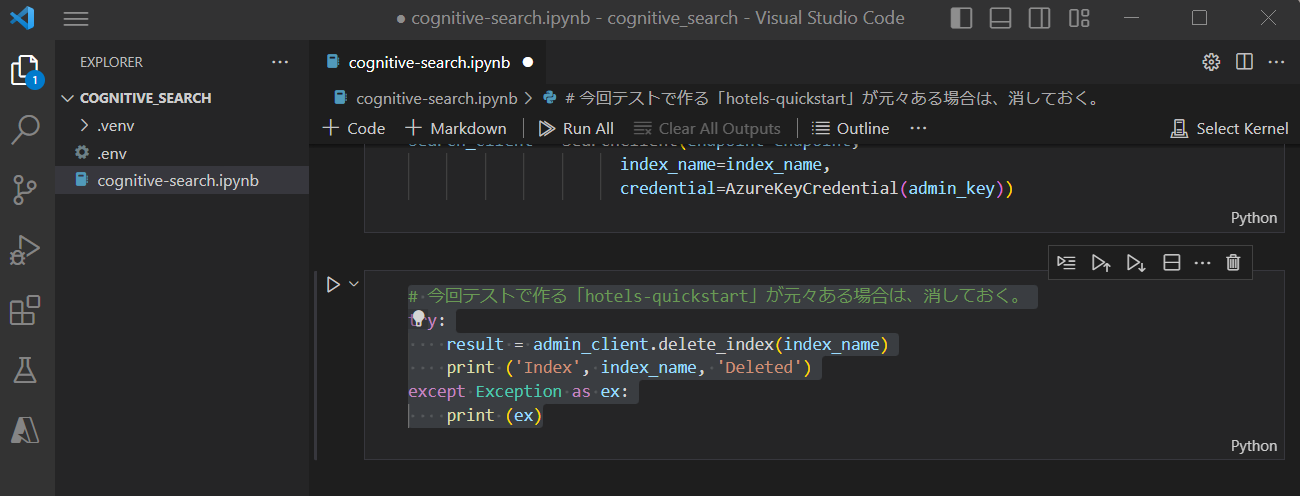This screenshot has width=1300, height=496.
Task: Open Customize Layout options
Action: [1079, 18]
